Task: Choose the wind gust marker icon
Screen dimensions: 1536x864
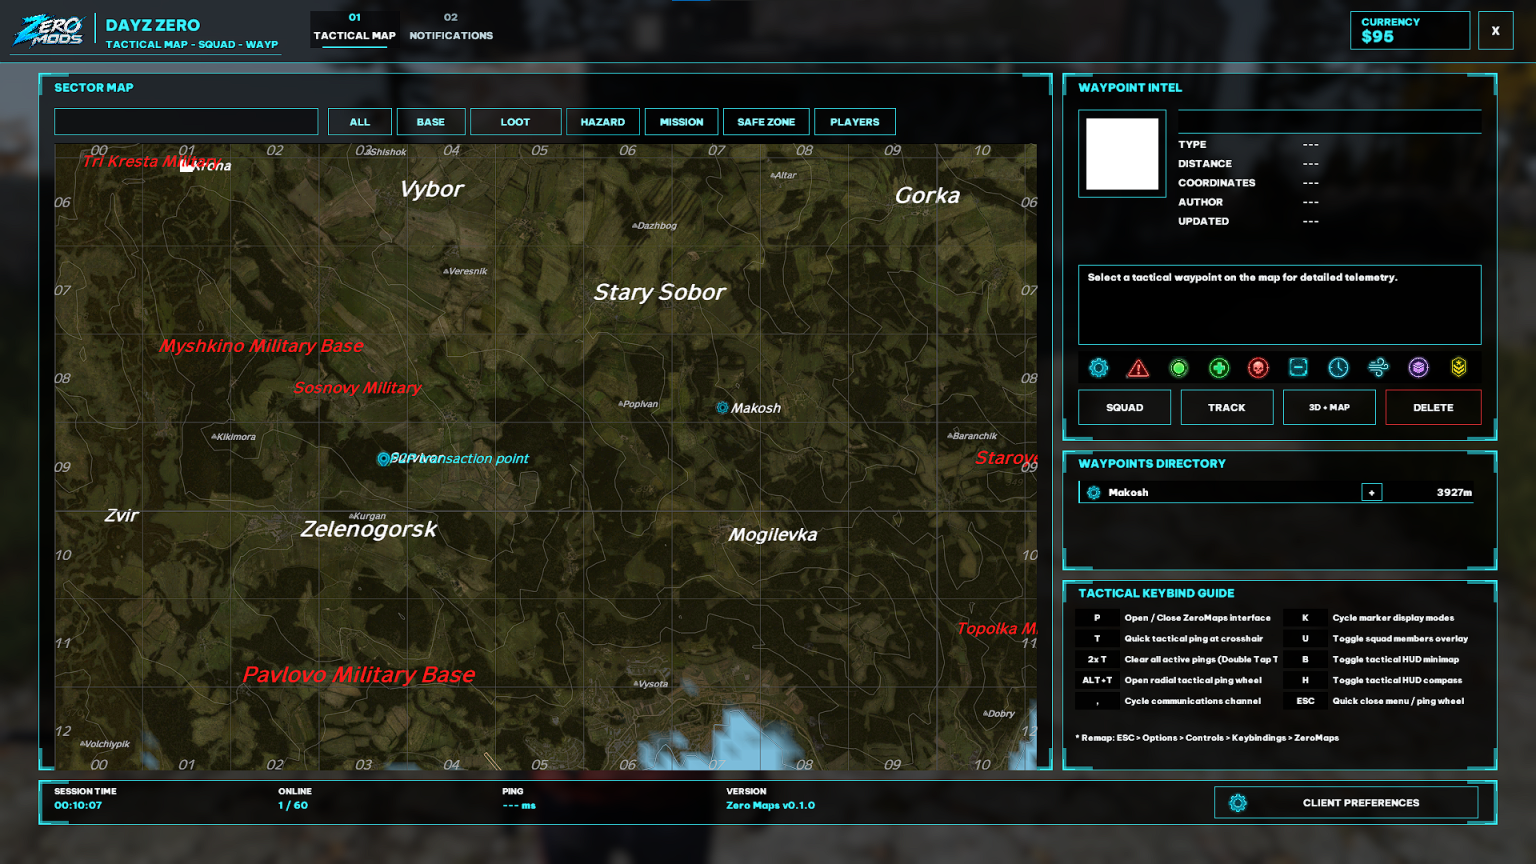Action: (1378, 368)
